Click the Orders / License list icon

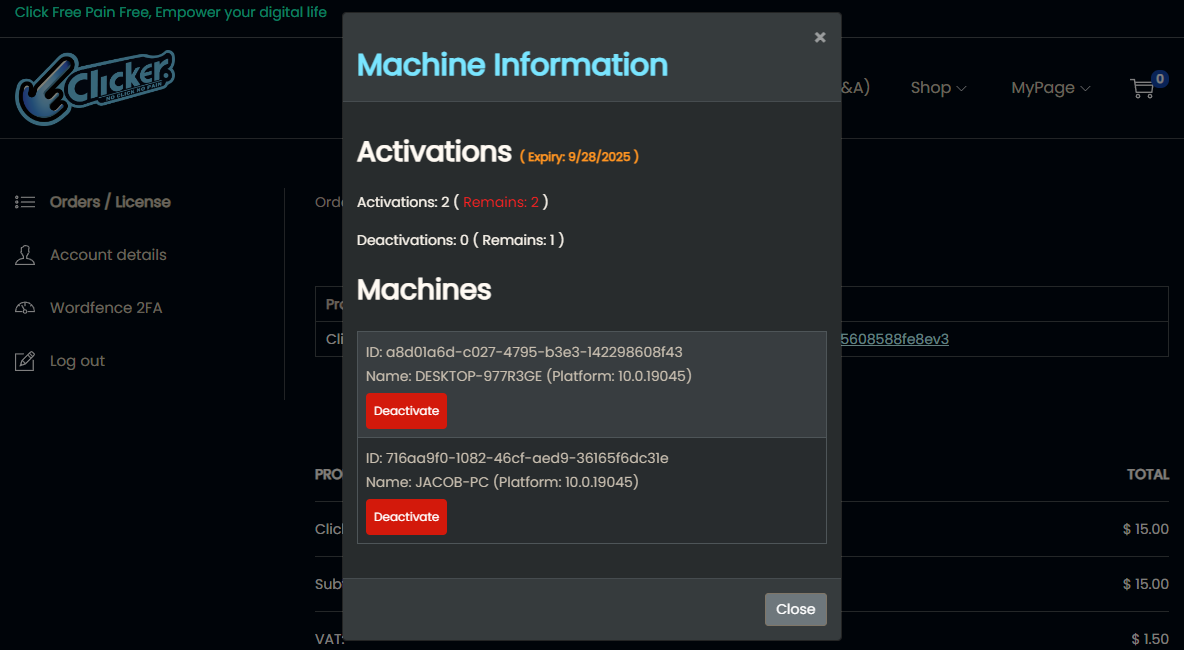coord(25,202)
